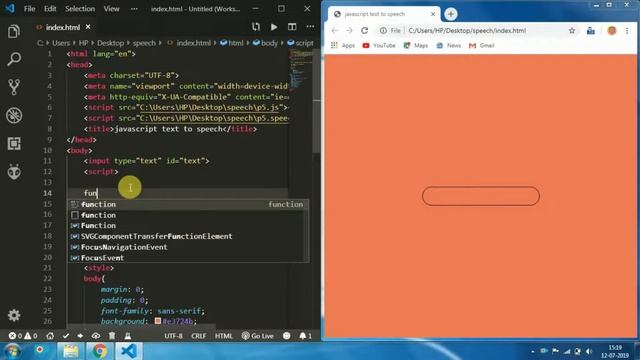
Task: Click the 'Desktop' breadcrumb
Action: 110,43
